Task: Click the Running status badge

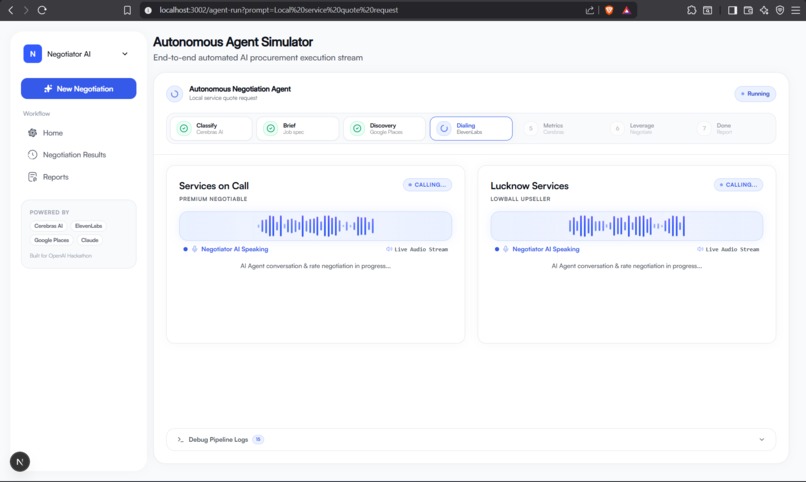Action: point(755,94)
